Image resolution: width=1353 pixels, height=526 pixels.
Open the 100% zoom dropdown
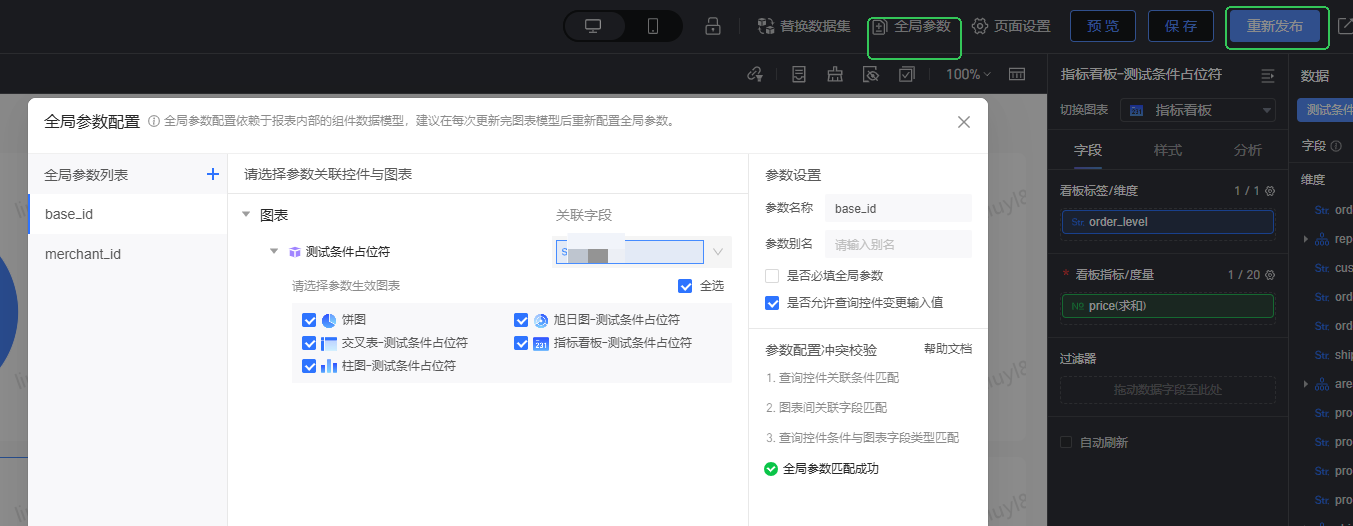click(968, 74)
